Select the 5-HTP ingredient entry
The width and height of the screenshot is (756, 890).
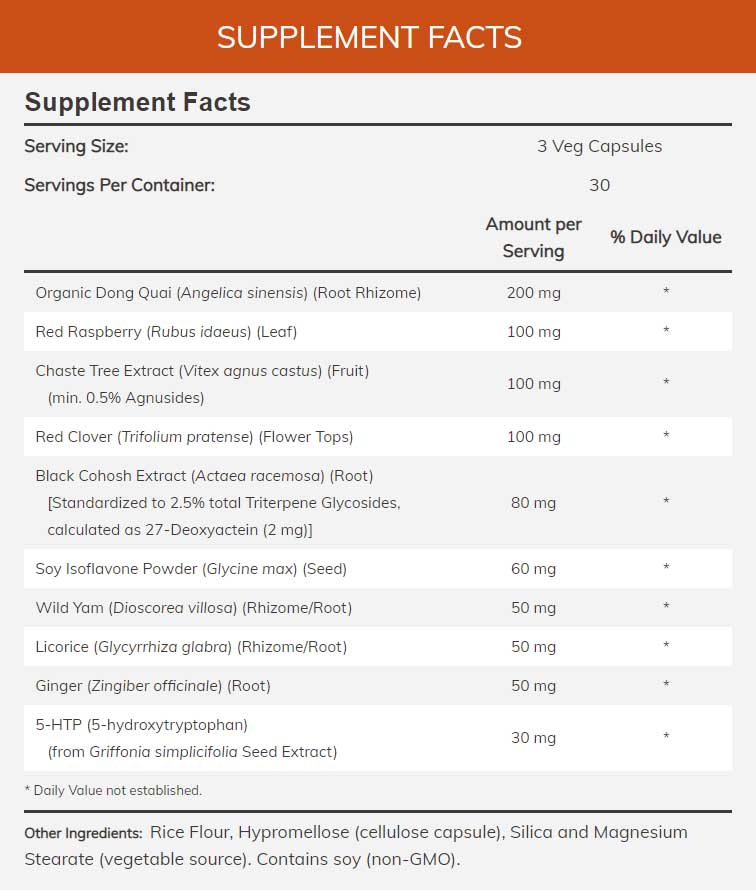(x=141, y=725)
